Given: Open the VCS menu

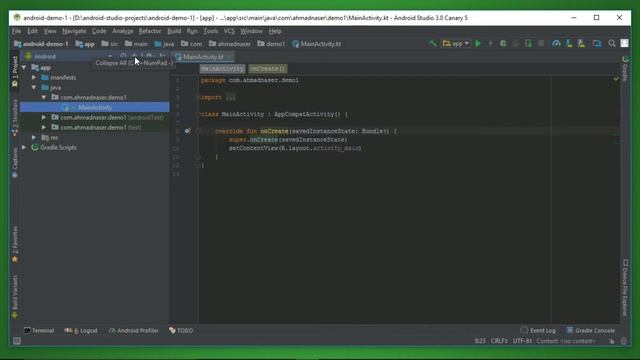Looking at the screenshot, I should (x=229, y=31).
